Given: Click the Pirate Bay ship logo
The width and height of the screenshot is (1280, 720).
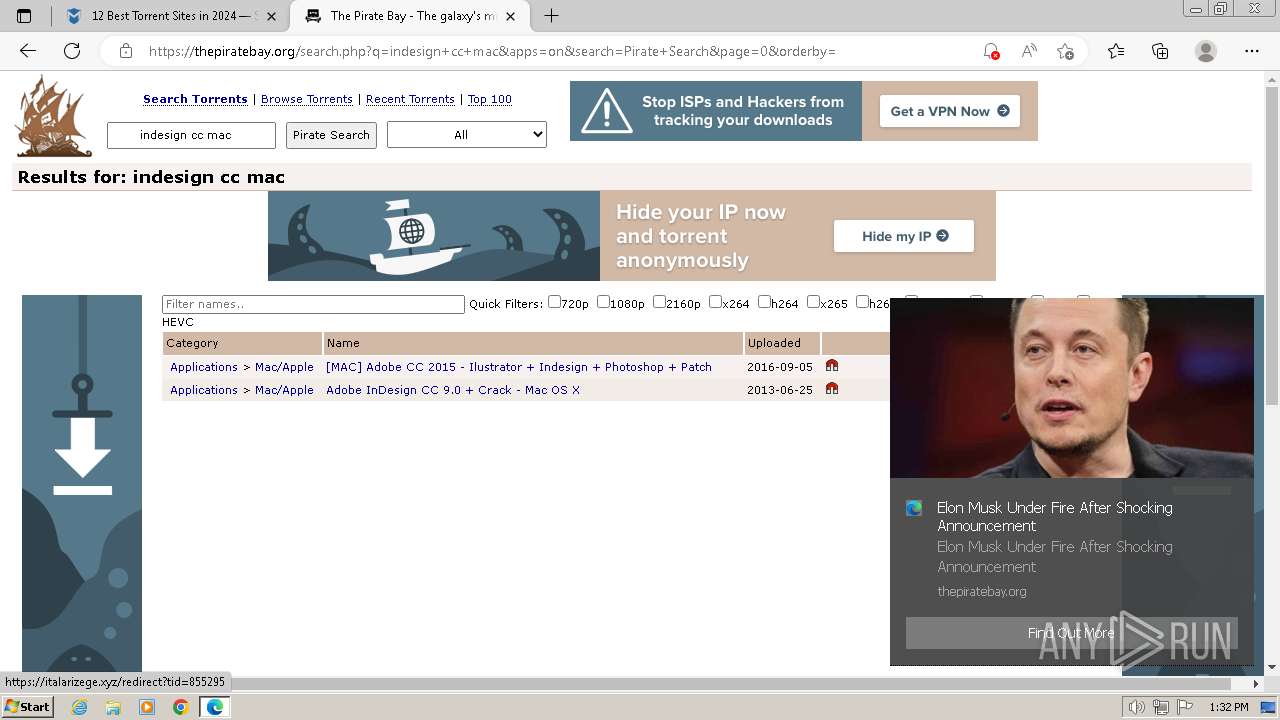Looking at the screenshot, I should [x=53, y=116].
